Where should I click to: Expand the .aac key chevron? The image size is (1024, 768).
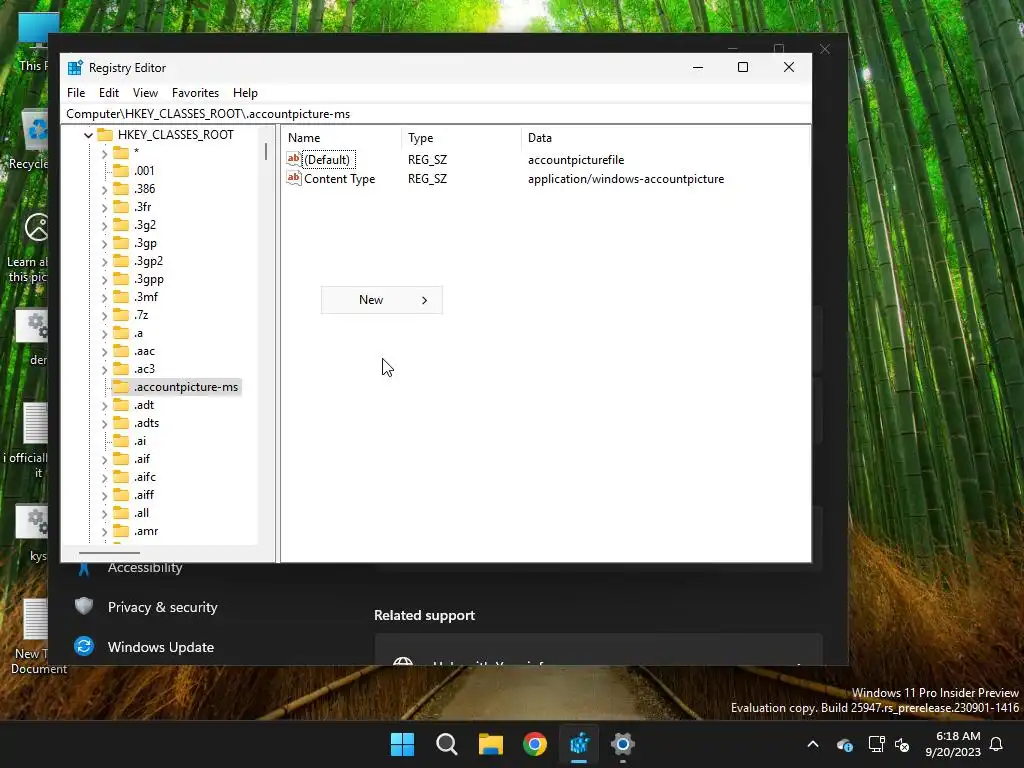pyautogui.click(x=104, y=351)
